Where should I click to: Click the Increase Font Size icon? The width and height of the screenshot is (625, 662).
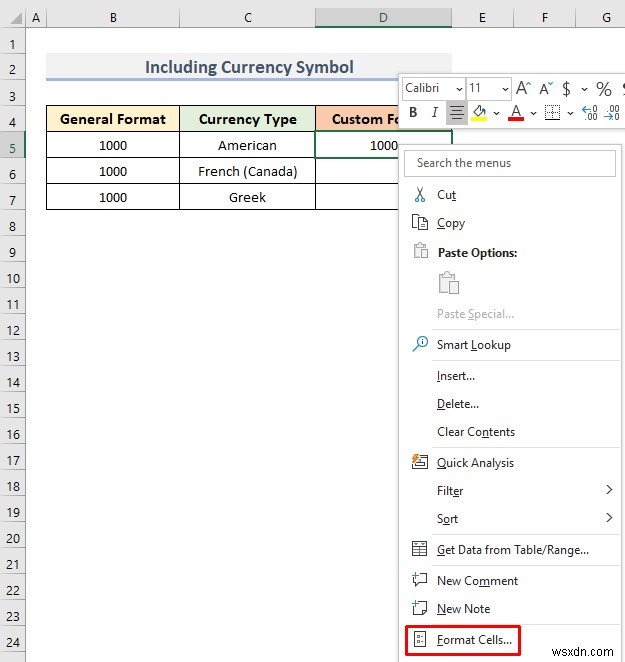(524, 88)
